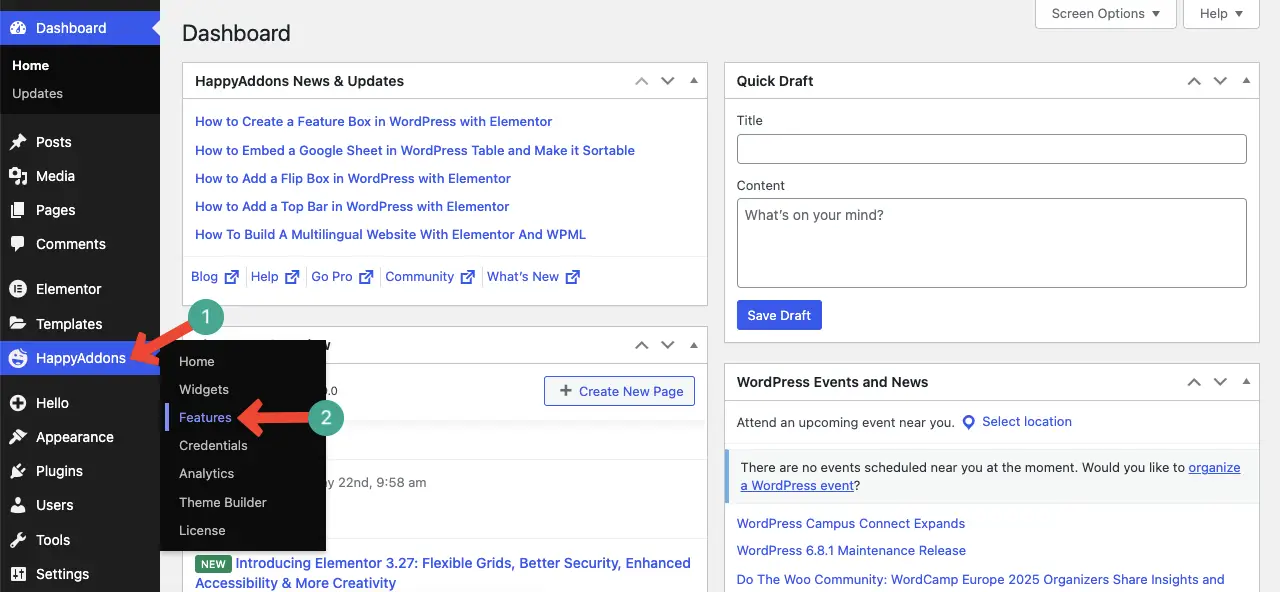The width and height of the screenshot is (1280, 592).
Task: Open the Updates submenu item under Dashboard
Action: [37, 93]
